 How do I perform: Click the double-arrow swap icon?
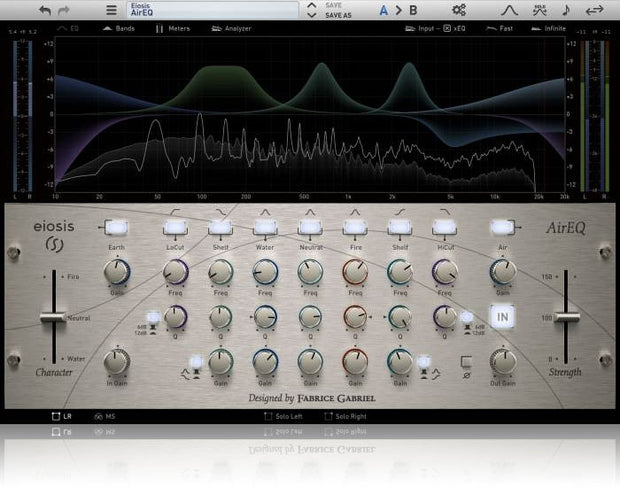click(594, 10)
